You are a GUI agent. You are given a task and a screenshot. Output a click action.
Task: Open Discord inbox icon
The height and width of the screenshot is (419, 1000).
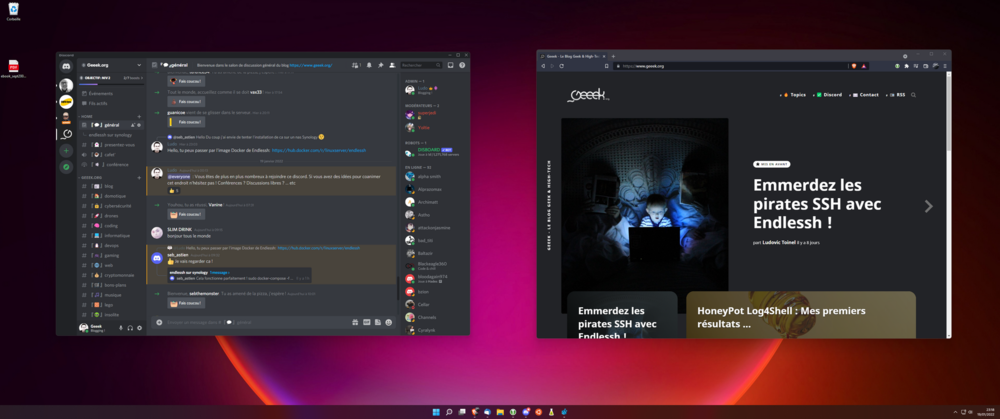coord(450,65)
